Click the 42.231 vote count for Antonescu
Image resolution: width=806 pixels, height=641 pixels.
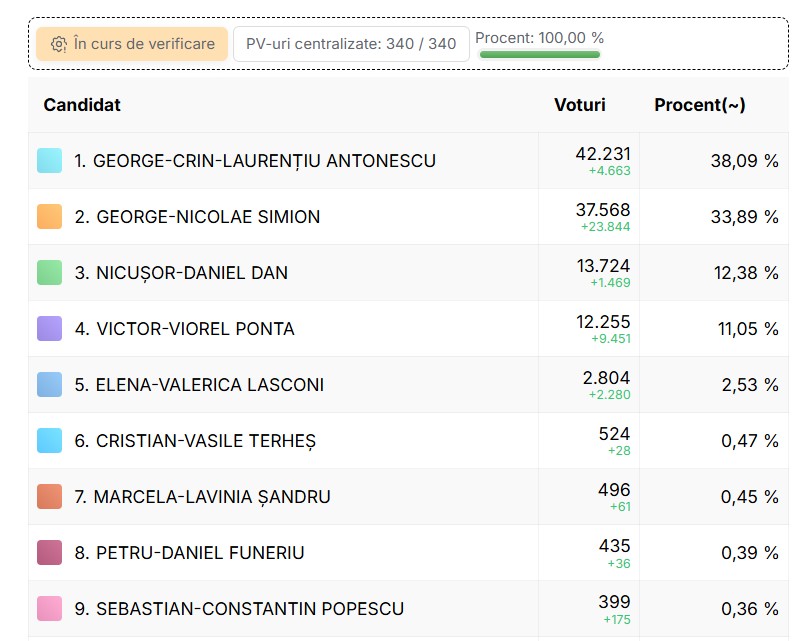(x=603, y=154)
